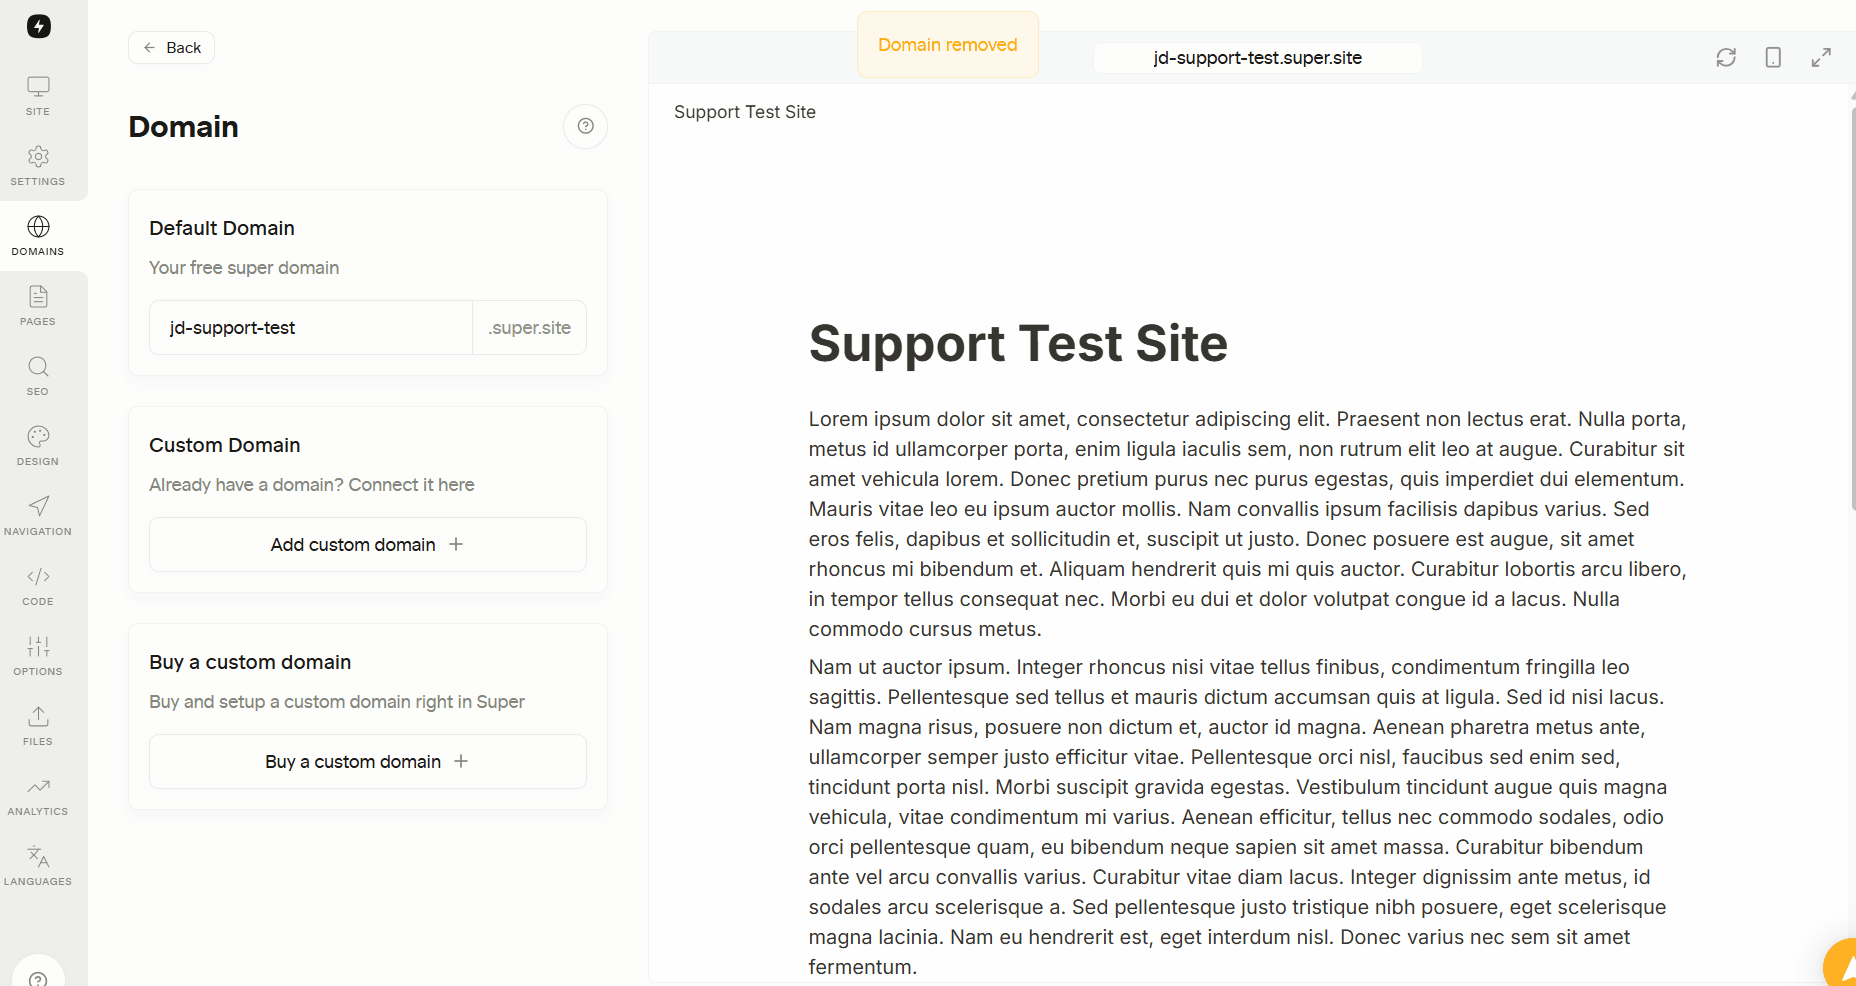Edit the jd-support-test default domain field
Viewport: 1856px width, 986px height.
coord(311,328)
